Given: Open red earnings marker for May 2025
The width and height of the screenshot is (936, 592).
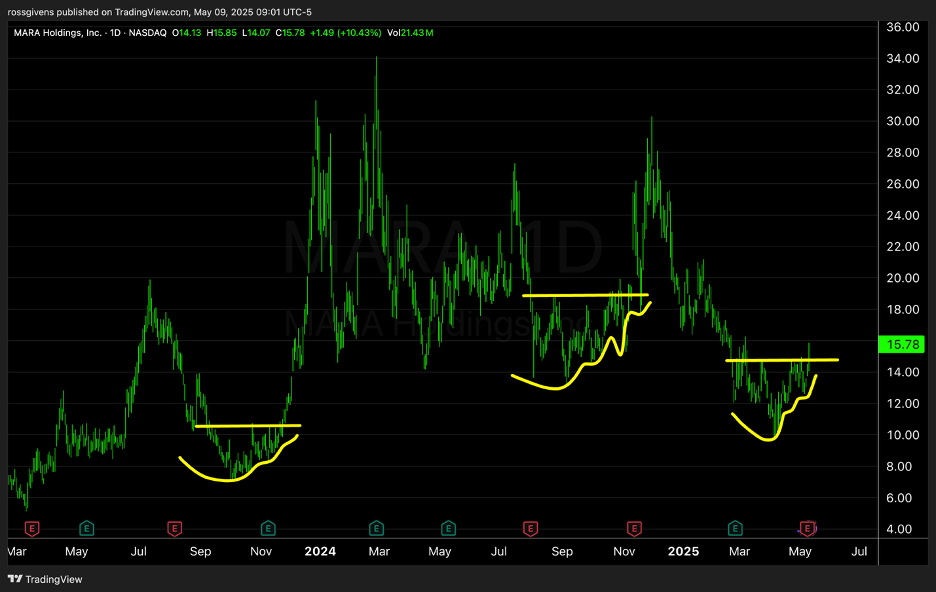Looking at the screenshot, I should coord(808,528).
